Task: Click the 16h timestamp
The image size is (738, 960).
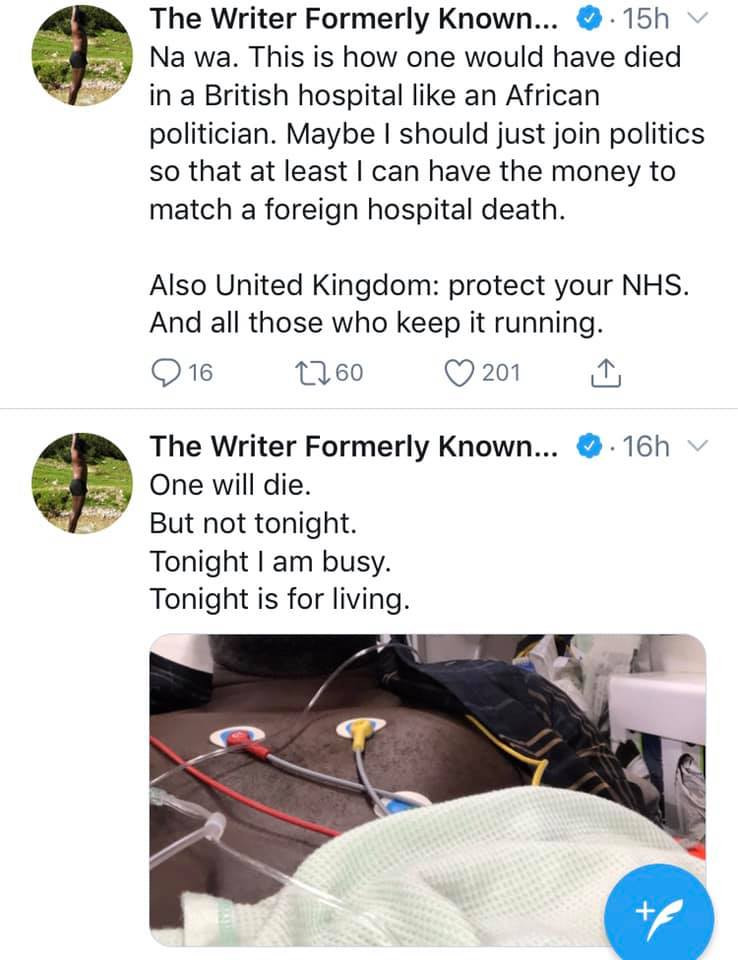Action: coord(646,446)
